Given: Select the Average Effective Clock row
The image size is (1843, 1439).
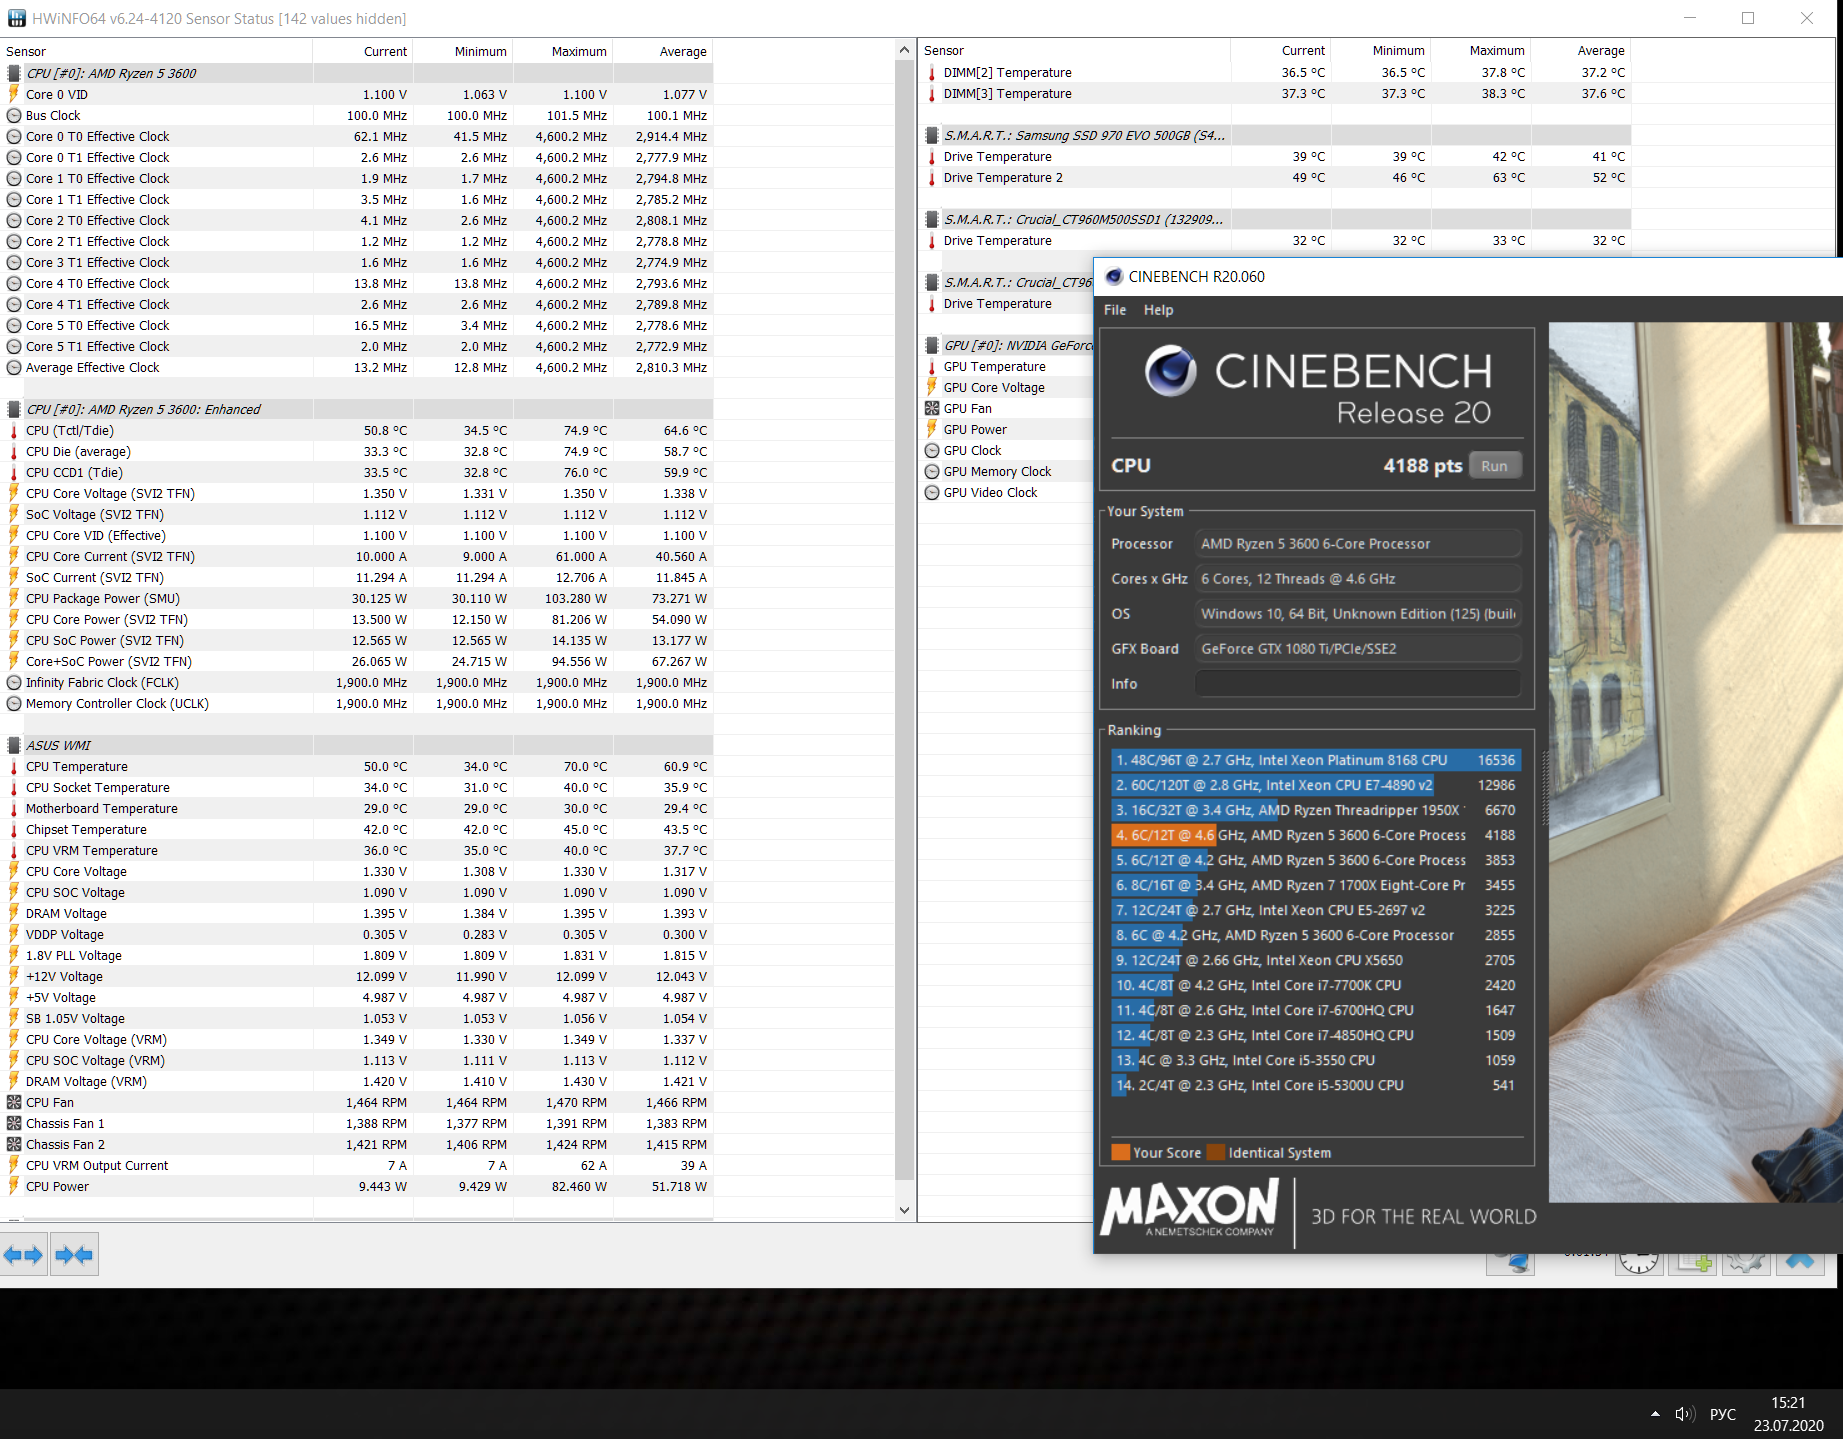Looking at the screenshot, I should tap(358, 368).
